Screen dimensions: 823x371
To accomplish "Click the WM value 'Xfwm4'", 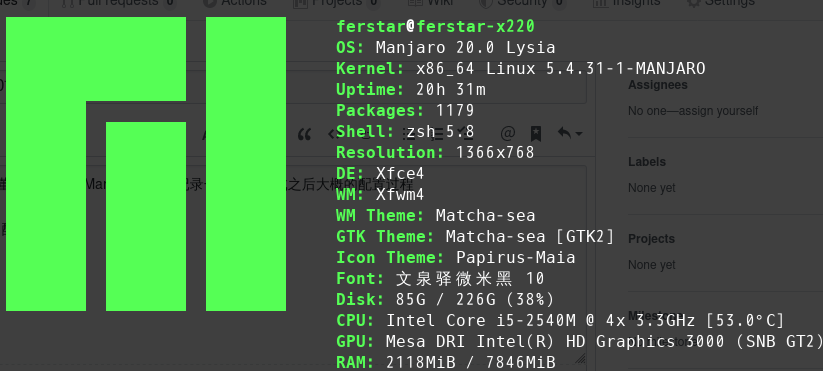I will (x=400, y=195).
